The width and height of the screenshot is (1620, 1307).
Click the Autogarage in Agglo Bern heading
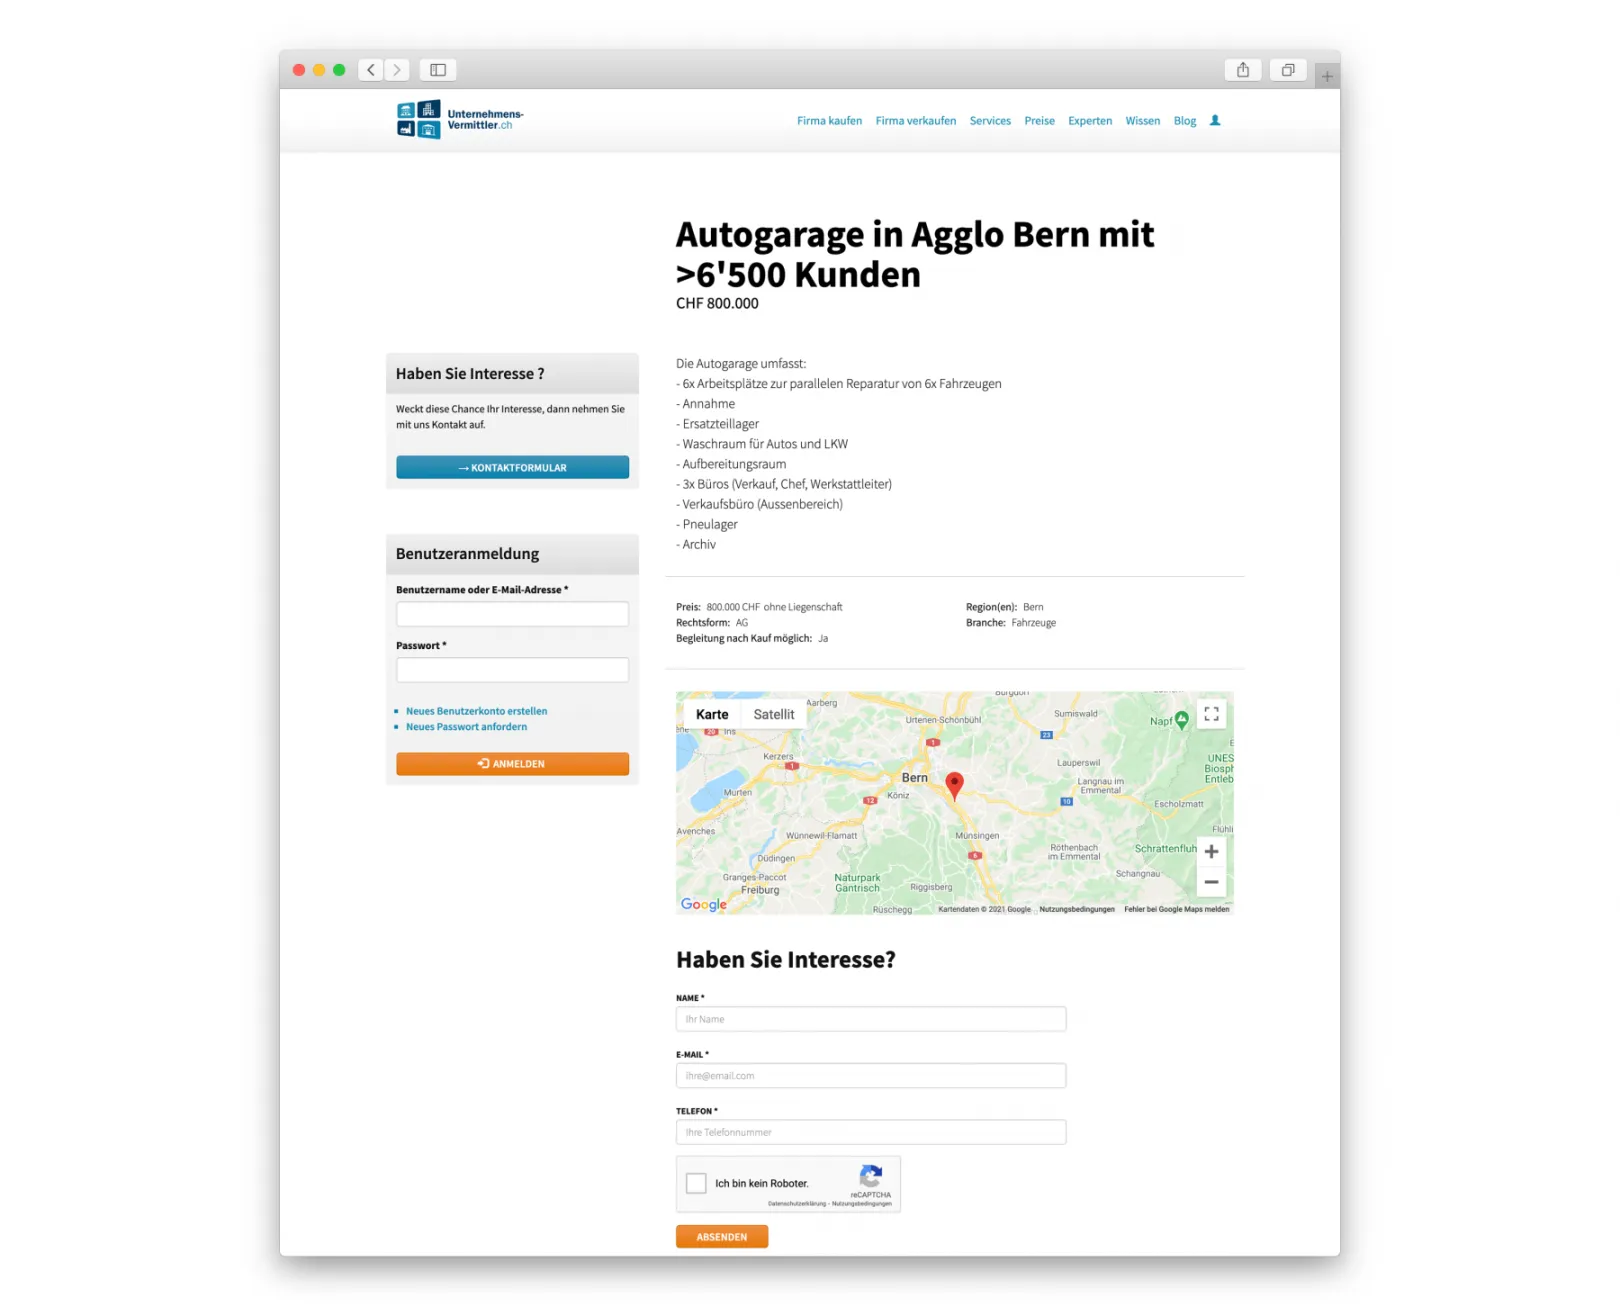tap(915, 254)
